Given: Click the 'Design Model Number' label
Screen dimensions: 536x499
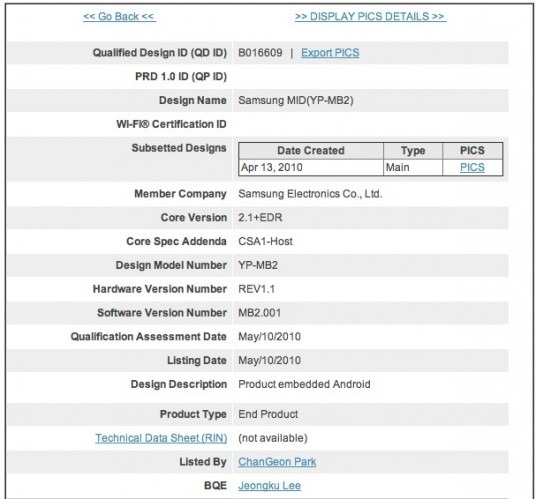Looking at the screenshot, I should point(171,265).
